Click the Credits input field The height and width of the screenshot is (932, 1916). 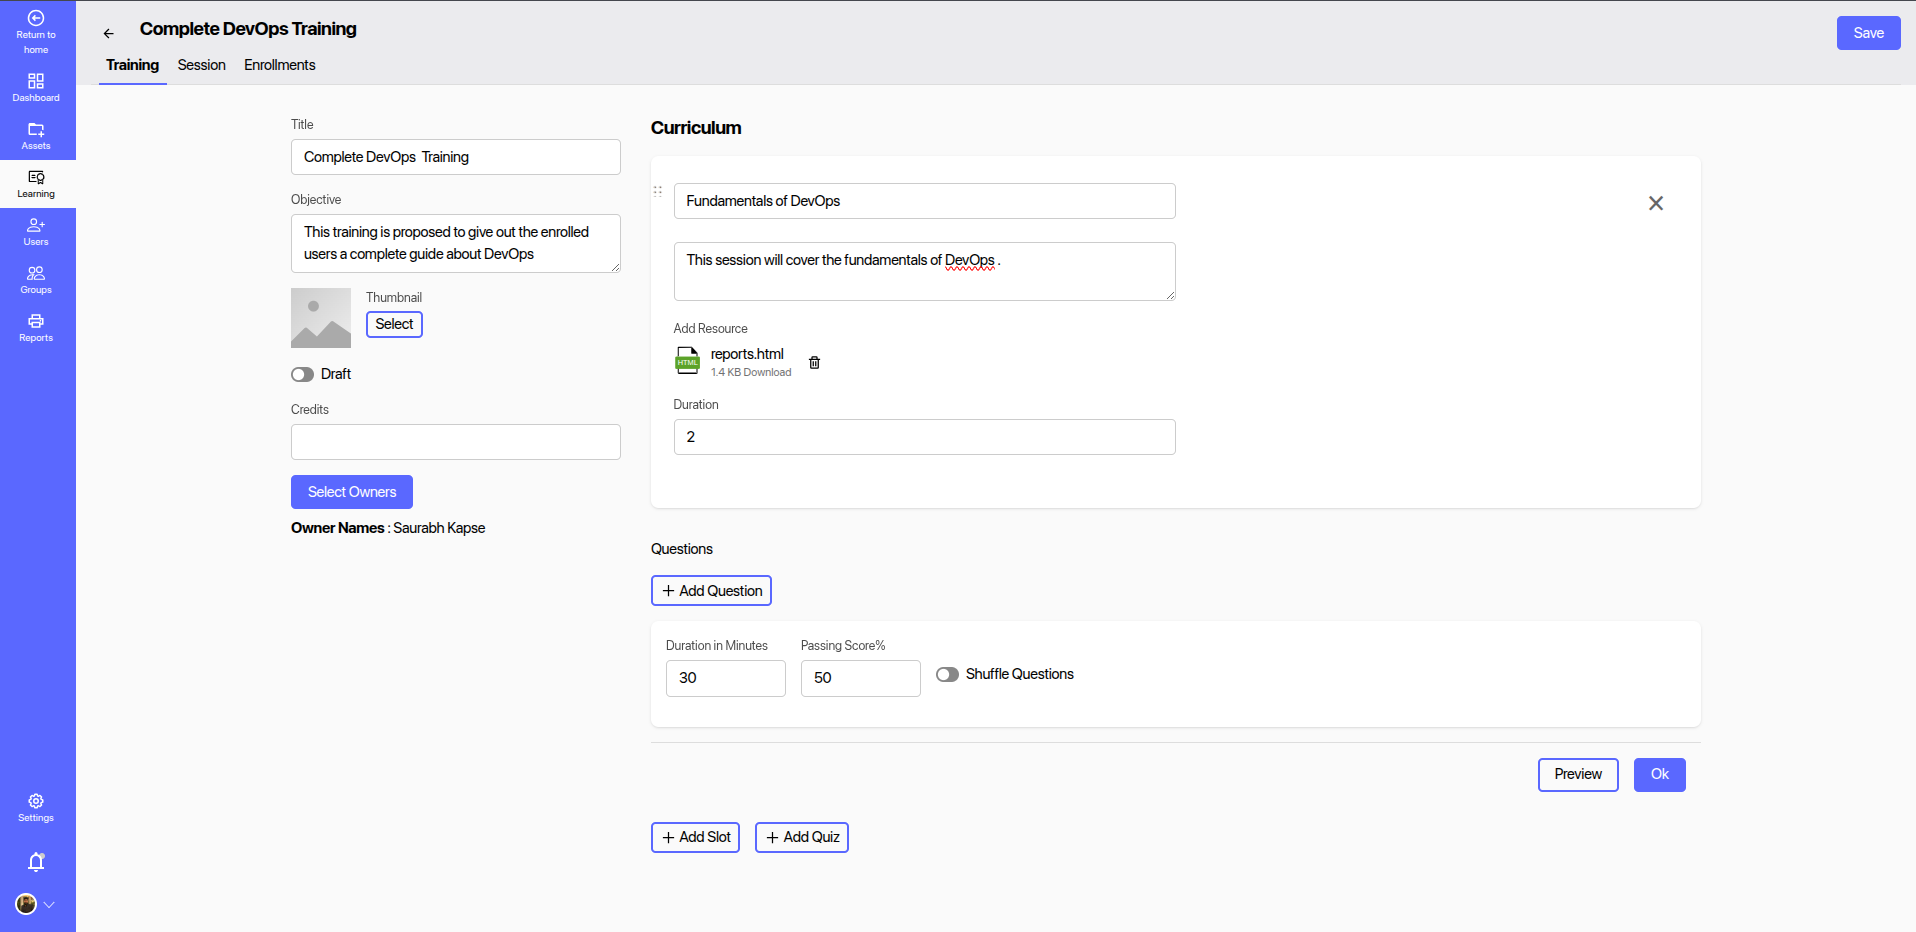click(x=455, y=442)
